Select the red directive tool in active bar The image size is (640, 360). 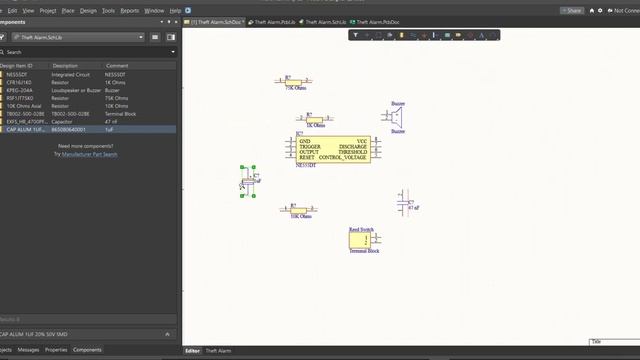point(470,36)
